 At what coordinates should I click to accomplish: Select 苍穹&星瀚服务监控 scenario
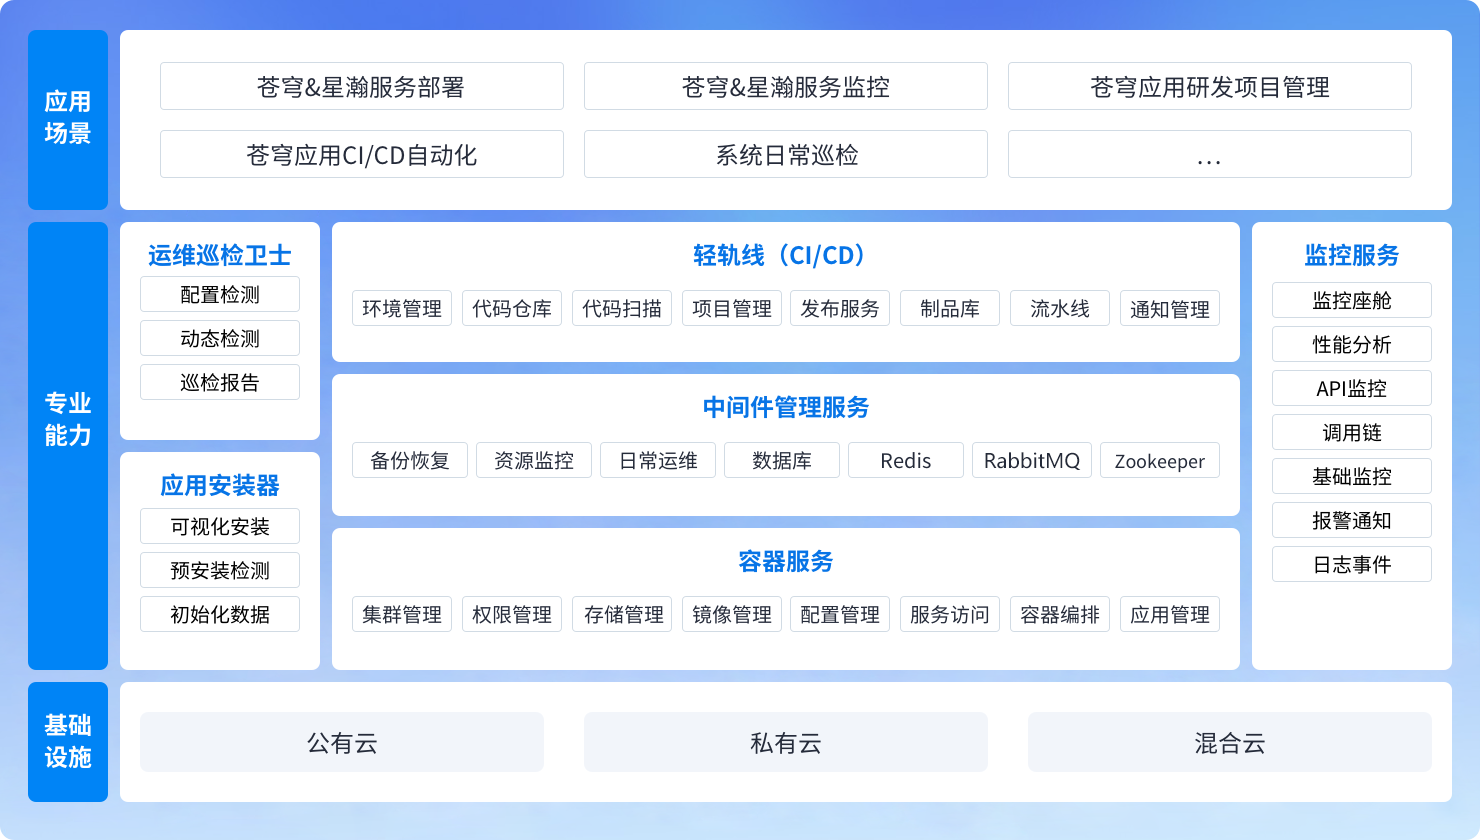(x=785, y=87)
